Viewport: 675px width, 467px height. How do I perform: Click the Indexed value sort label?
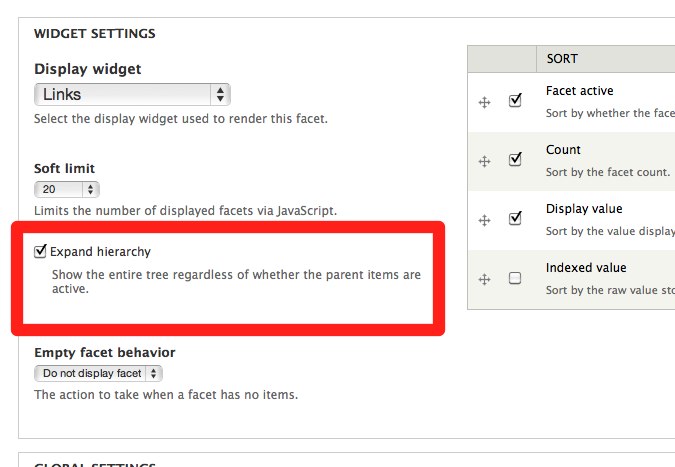(x=586, y=268)
